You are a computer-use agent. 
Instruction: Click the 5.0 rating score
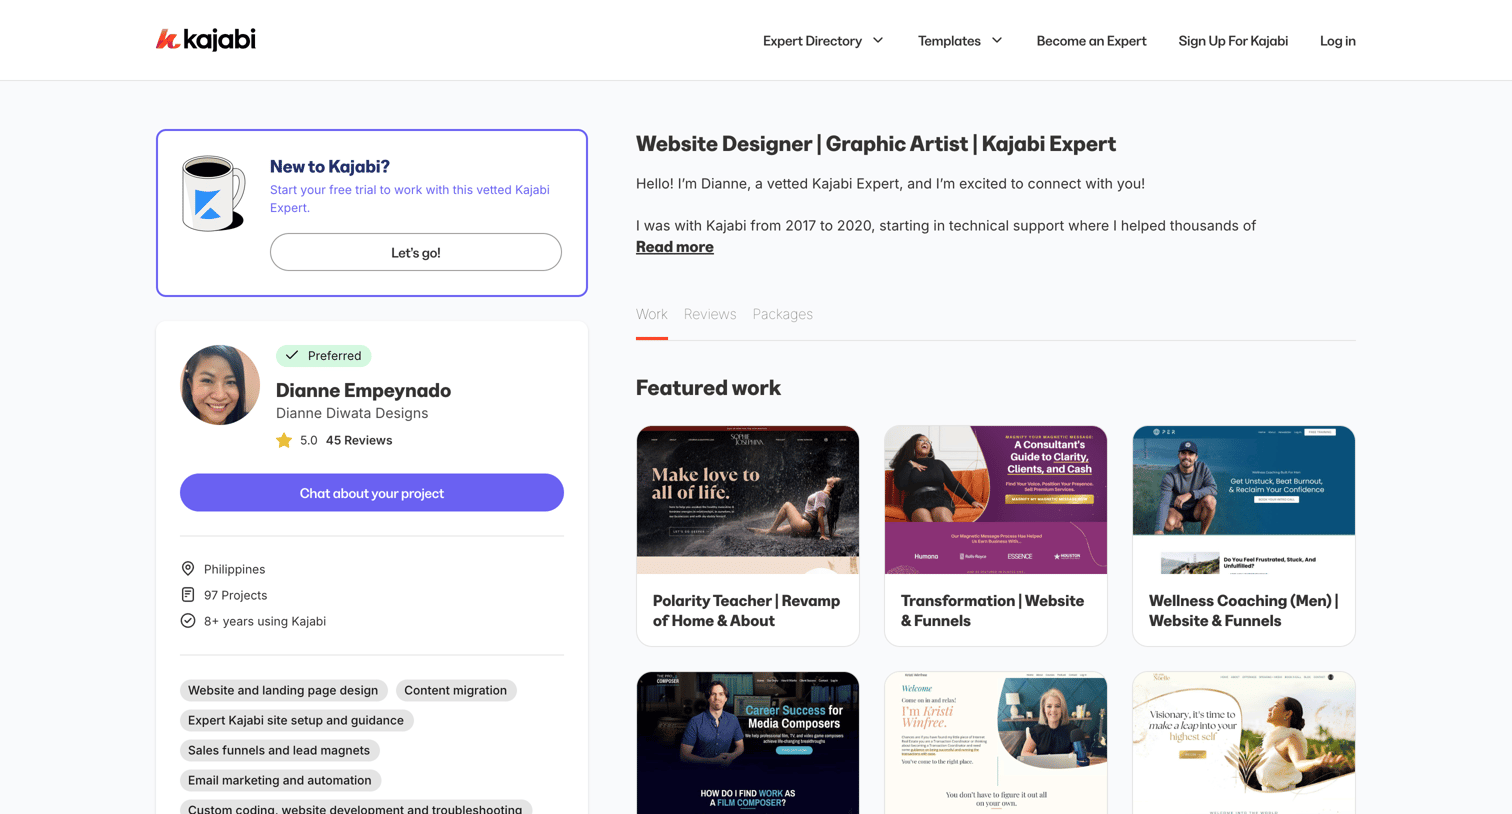point(309,440)
